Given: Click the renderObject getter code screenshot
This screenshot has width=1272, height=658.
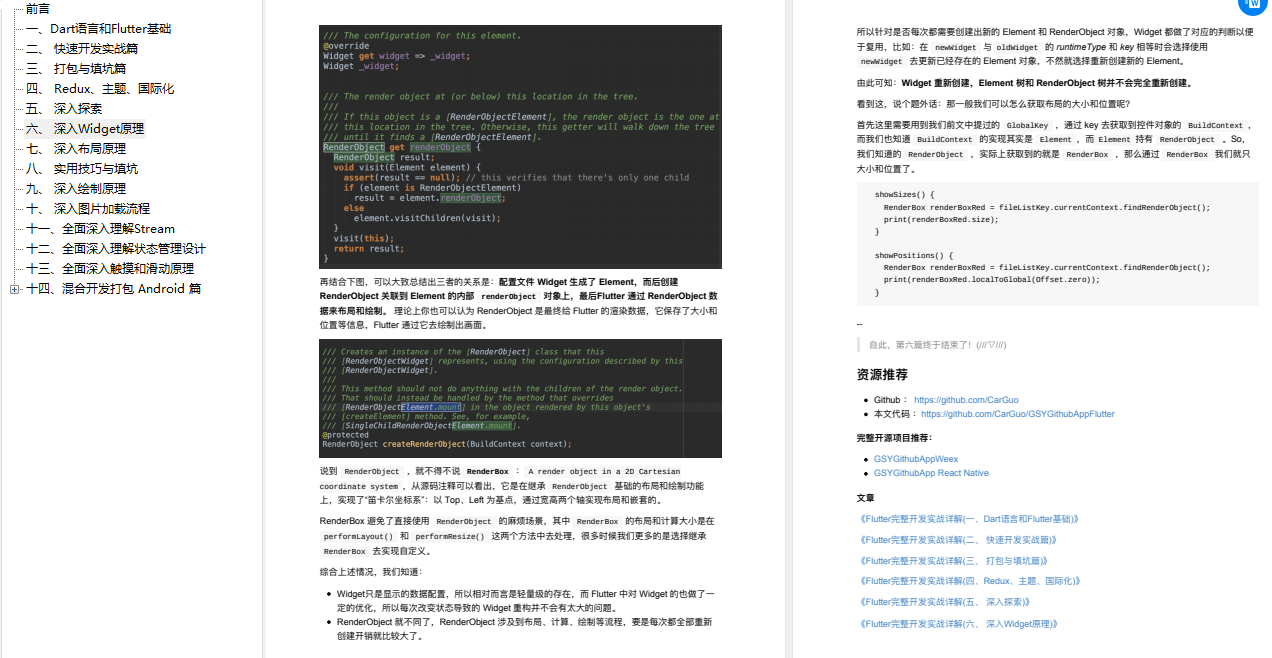Looking at the screenshot, I should click(520, 146).
